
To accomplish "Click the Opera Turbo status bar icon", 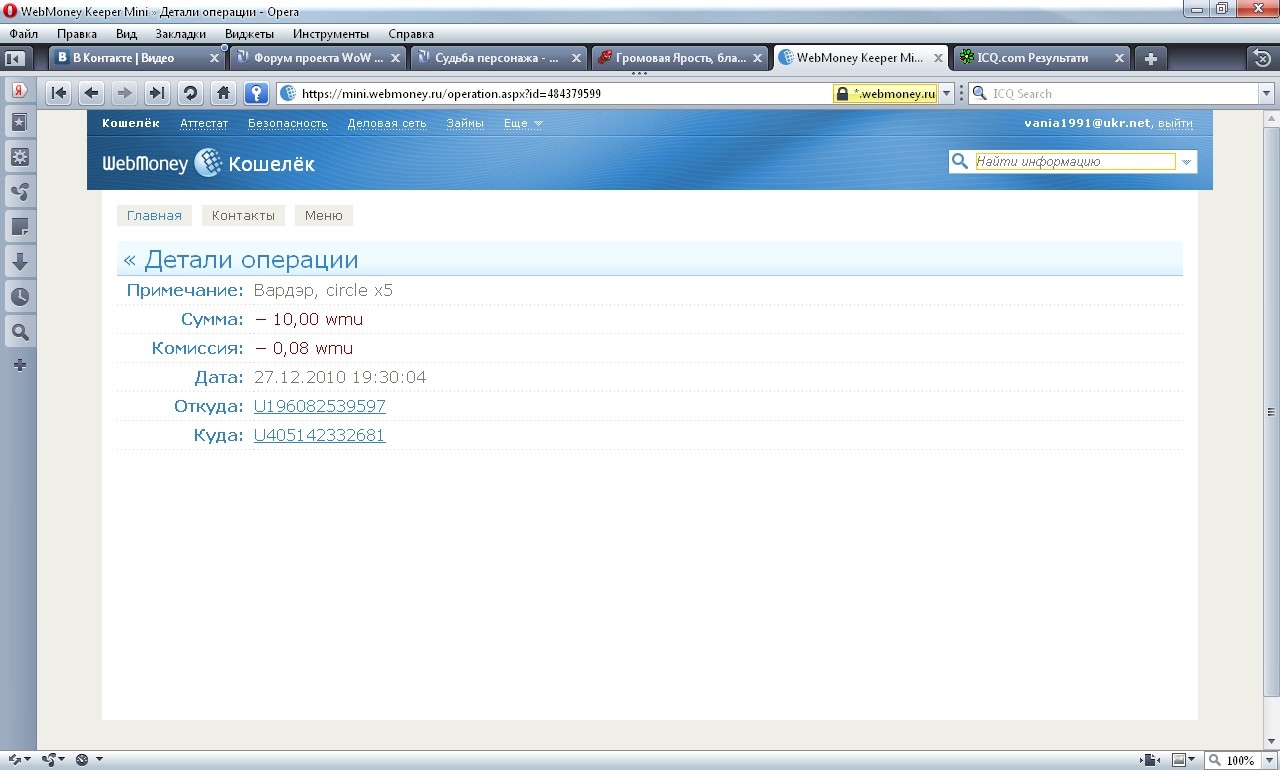I will pos(83,760).
